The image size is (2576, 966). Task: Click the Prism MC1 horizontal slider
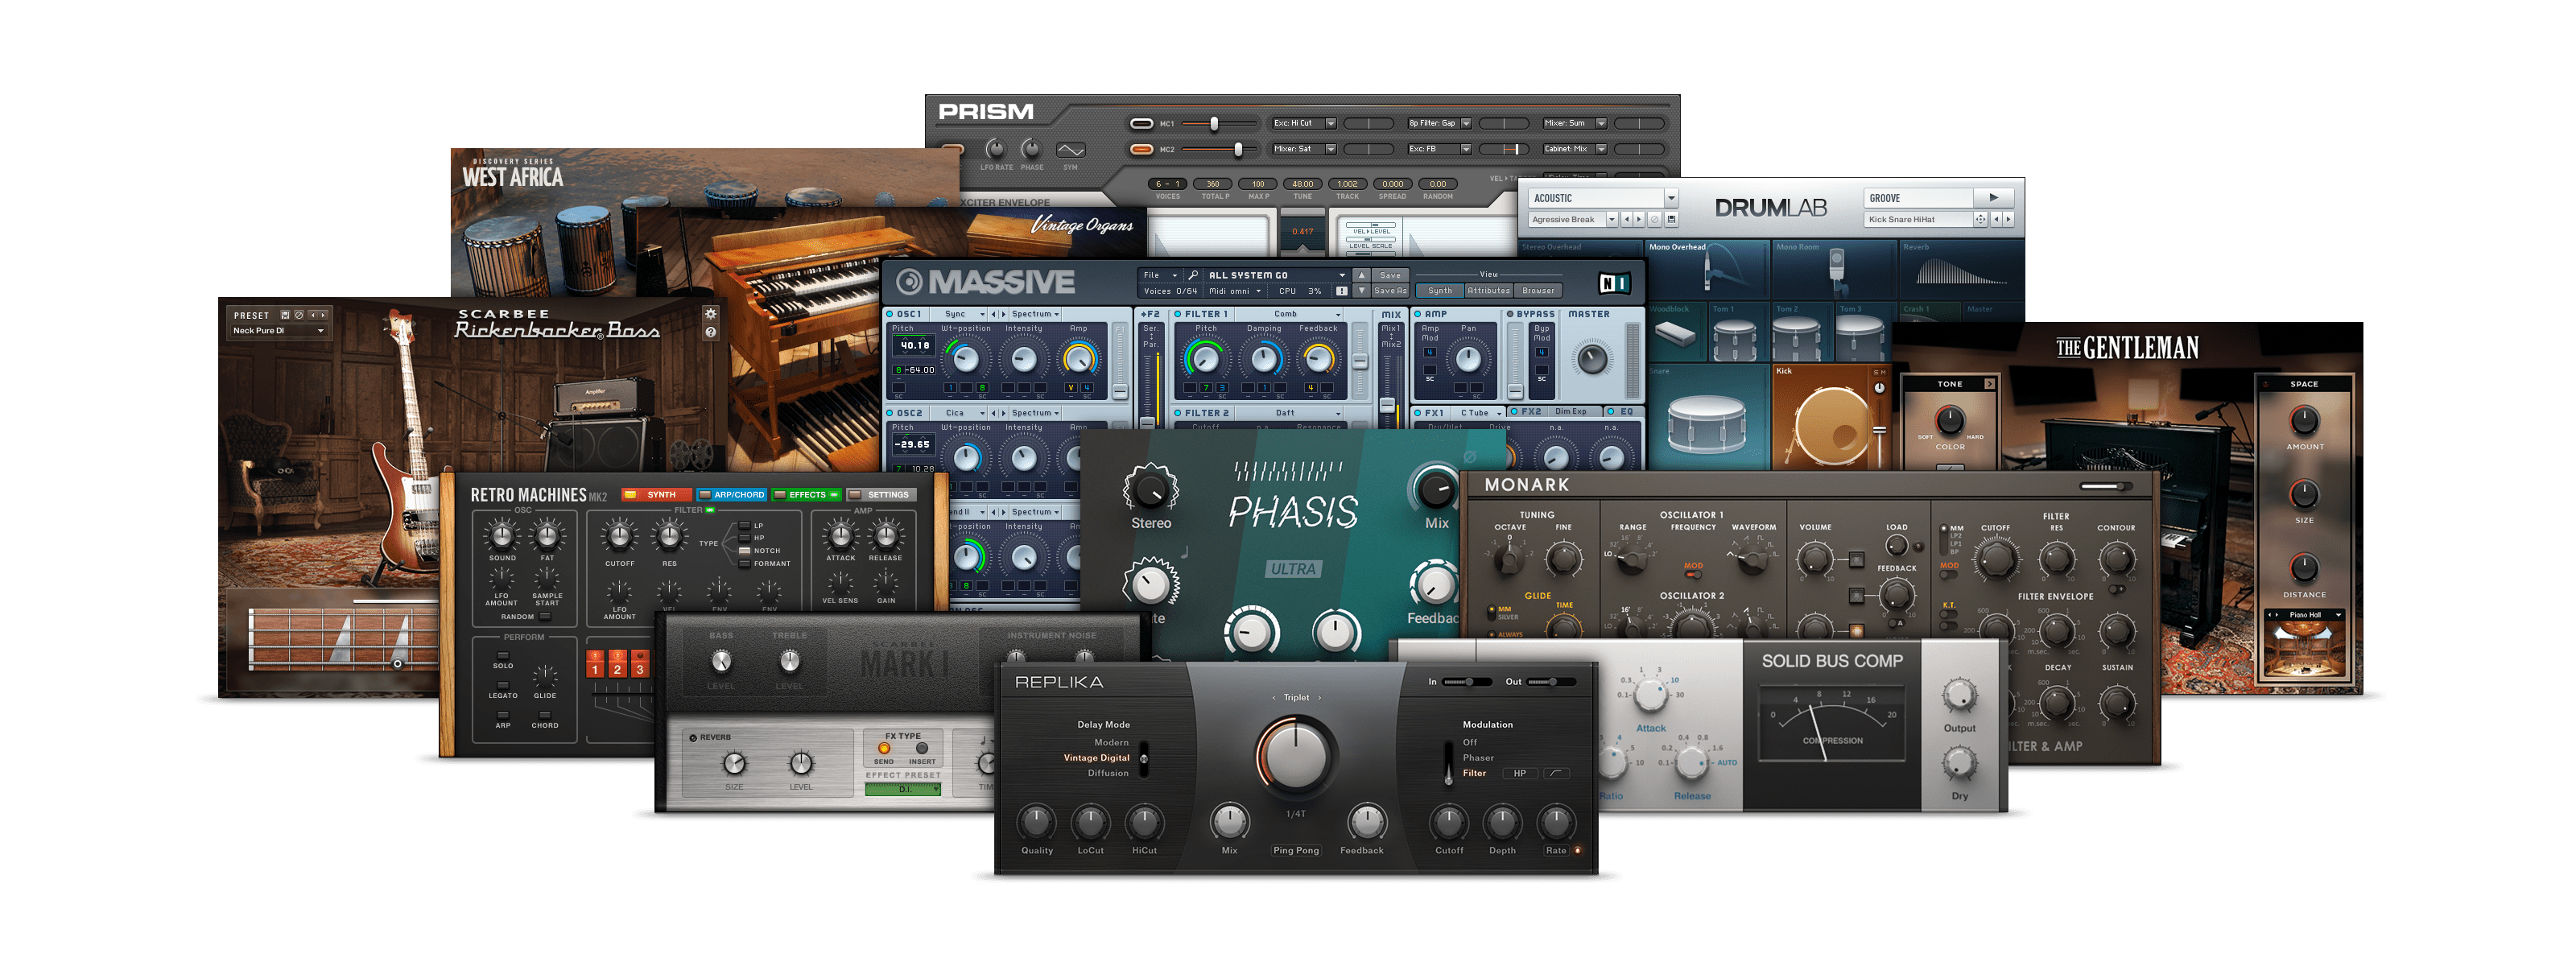pos(1219,123)
